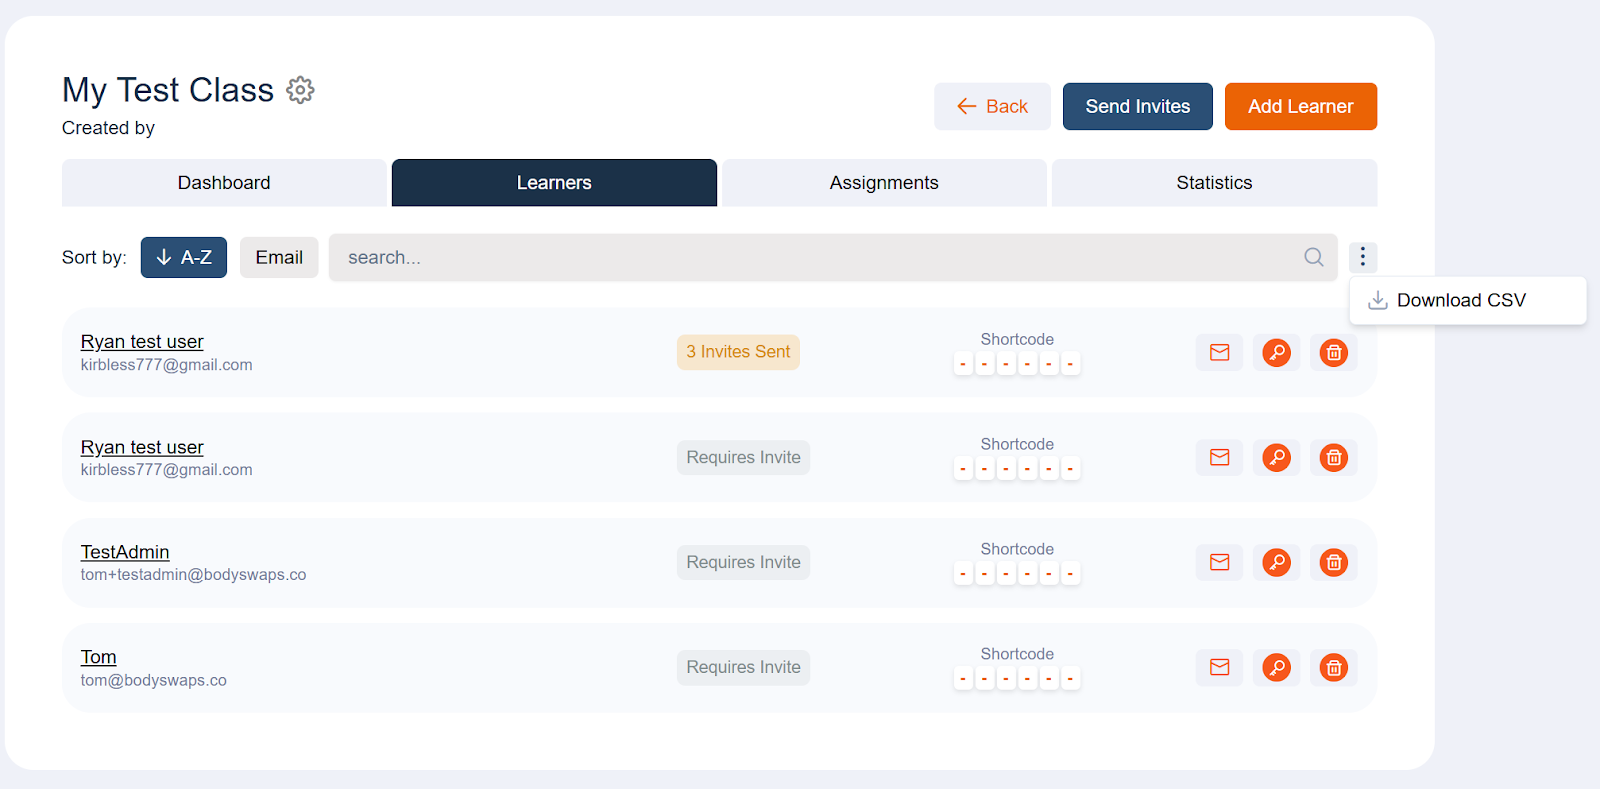The height and width of the screenshot is (789, 1600).
Task: Send email invite to Tom
Action: coord(1219,667)
